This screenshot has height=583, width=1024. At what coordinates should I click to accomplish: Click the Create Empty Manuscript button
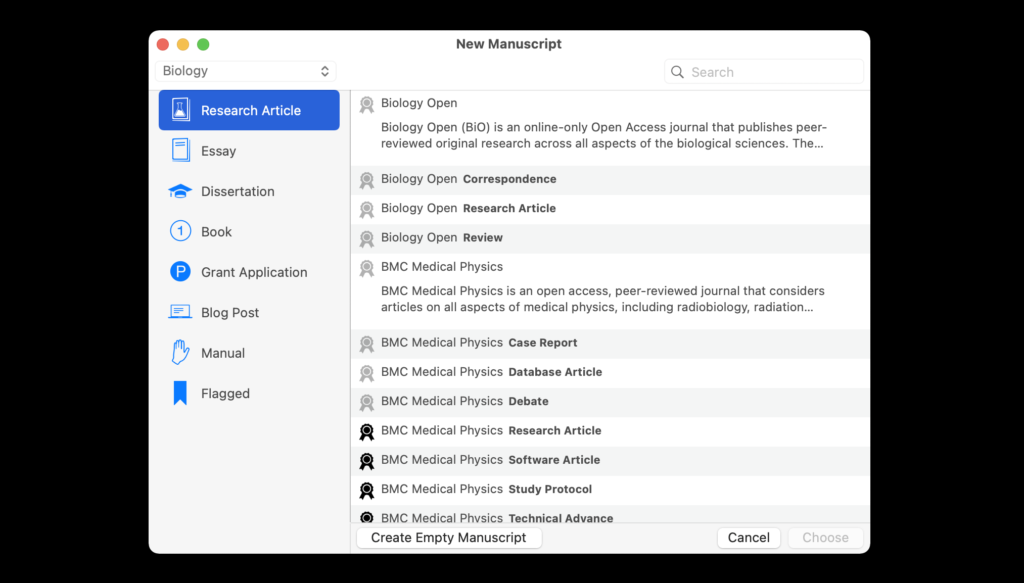[448, 537]
